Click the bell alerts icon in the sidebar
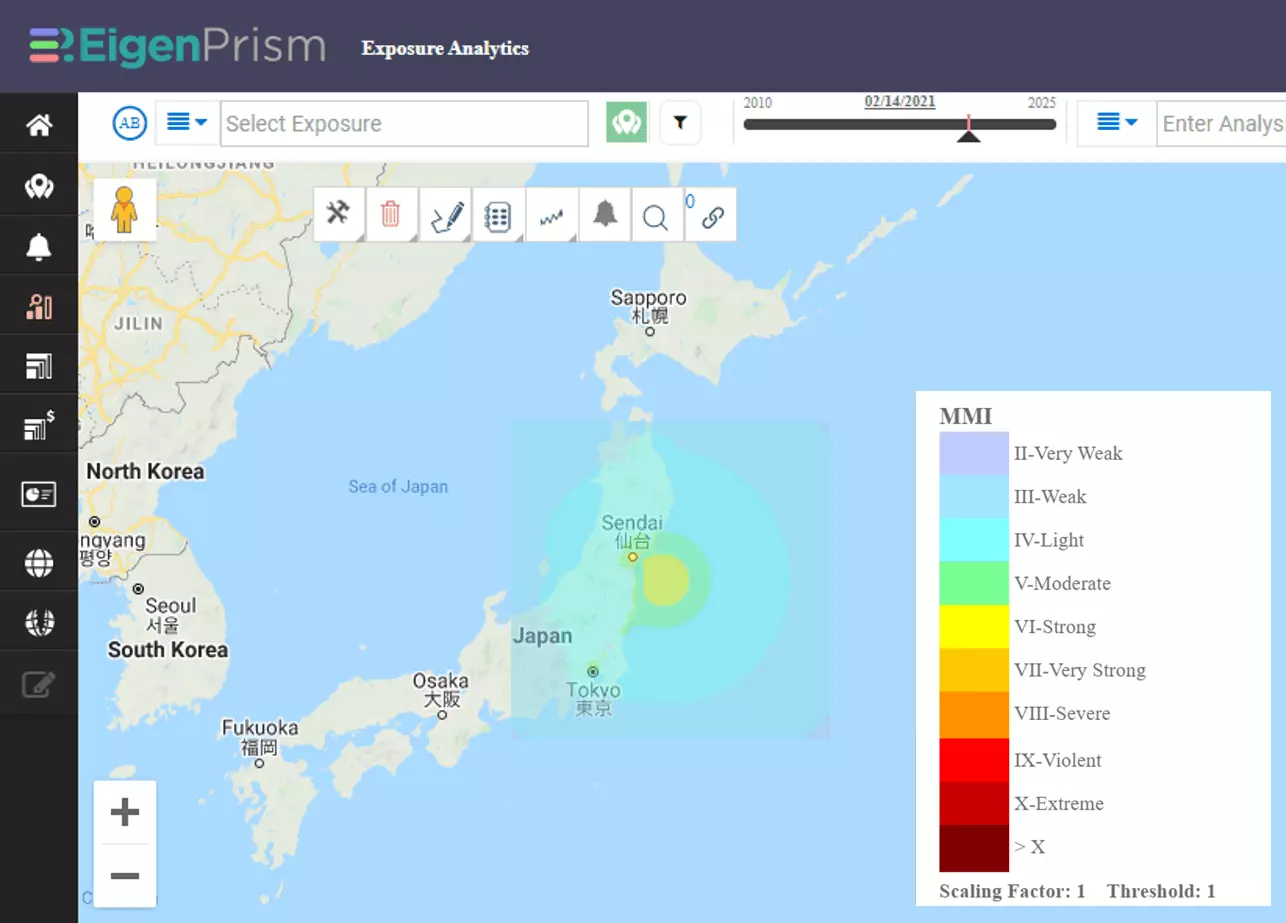This screenshot has width=1286, height=923. [x=39, y=246]
